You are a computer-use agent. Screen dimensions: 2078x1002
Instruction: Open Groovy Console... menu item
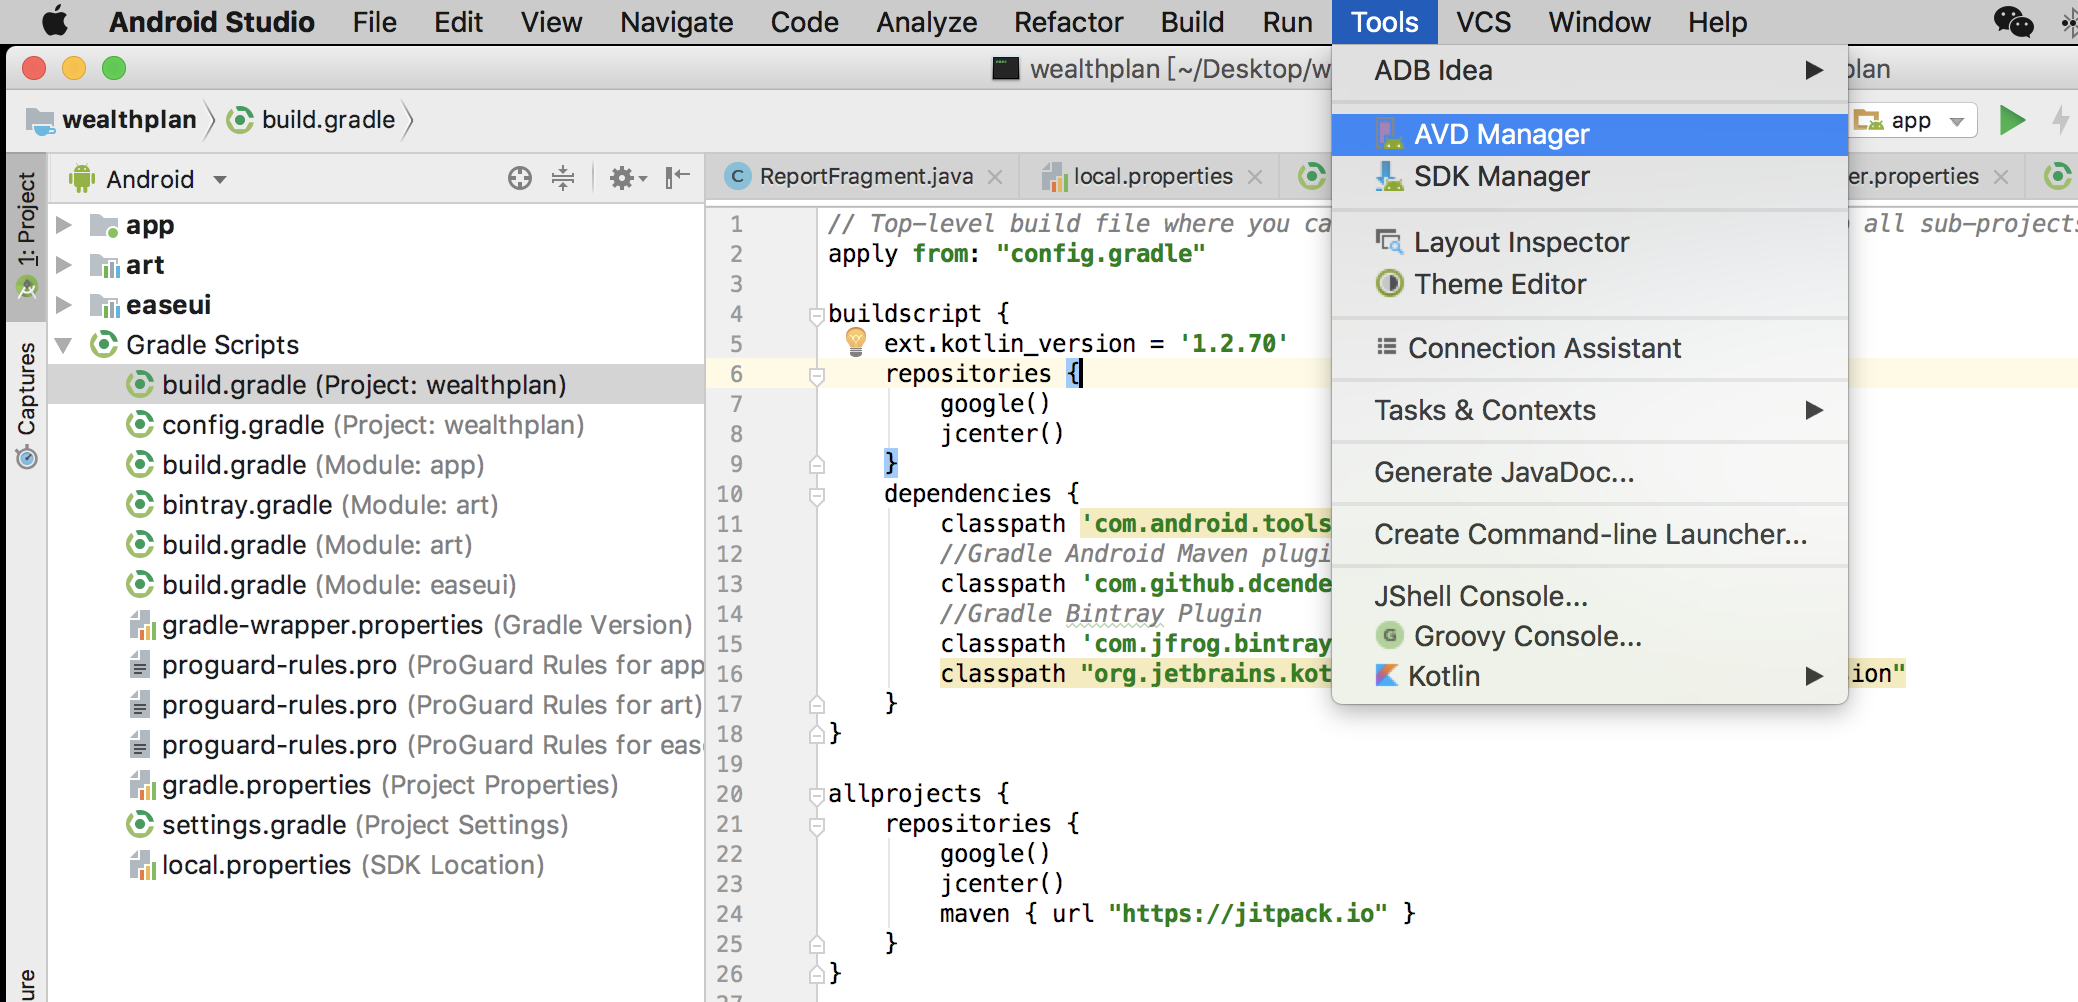1589,636
